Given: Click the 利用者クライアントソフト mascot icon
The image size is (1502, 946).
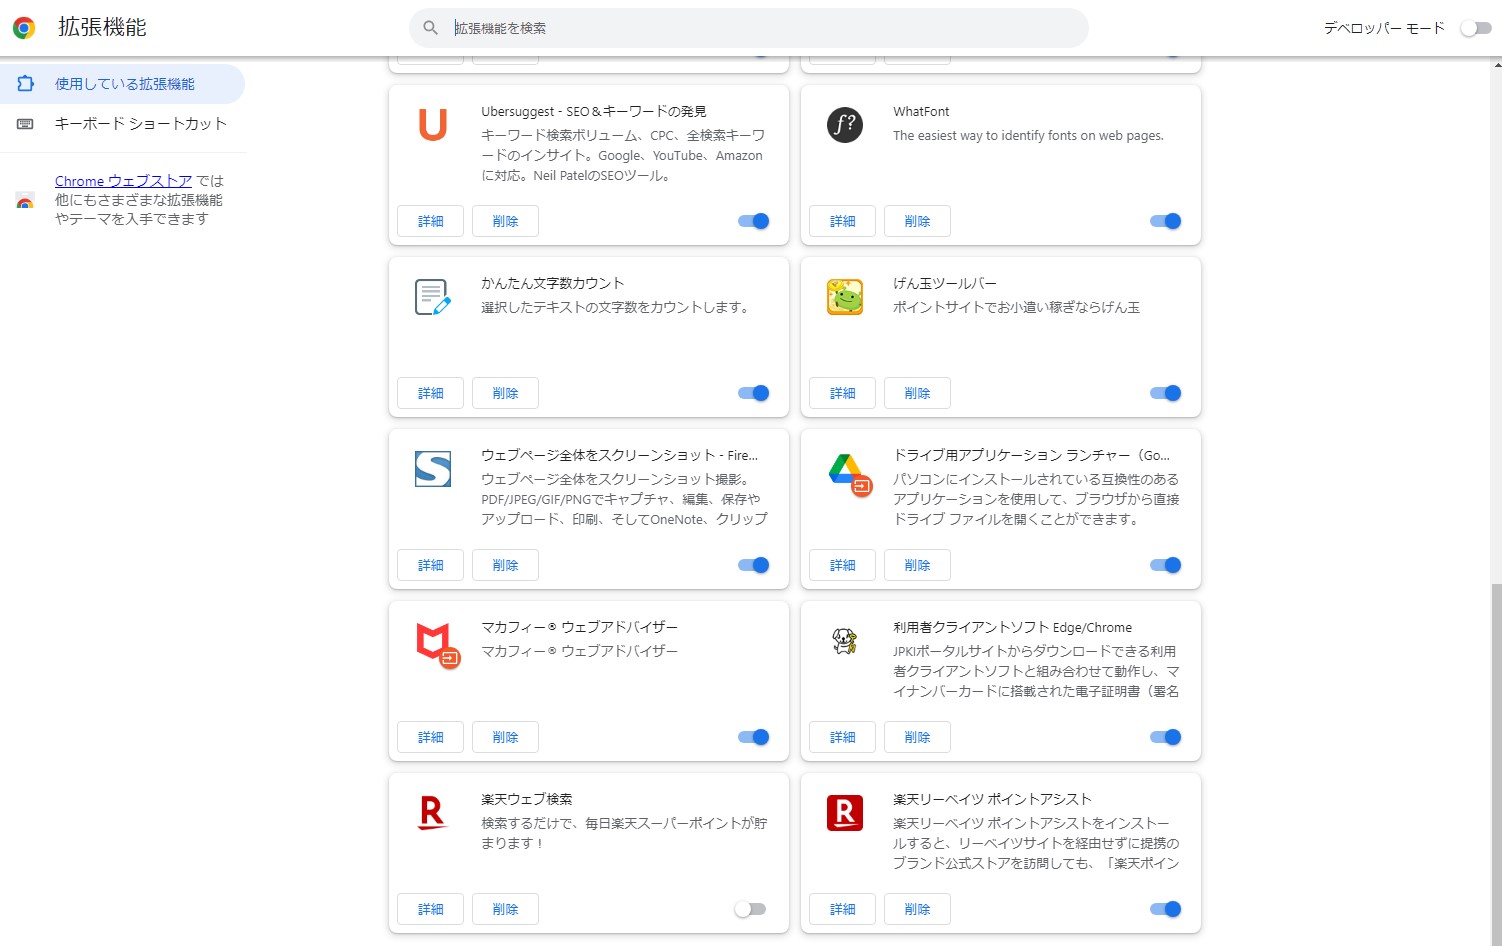Looking at the screenshot, I should pyautogui.click(x=845, y=641).
